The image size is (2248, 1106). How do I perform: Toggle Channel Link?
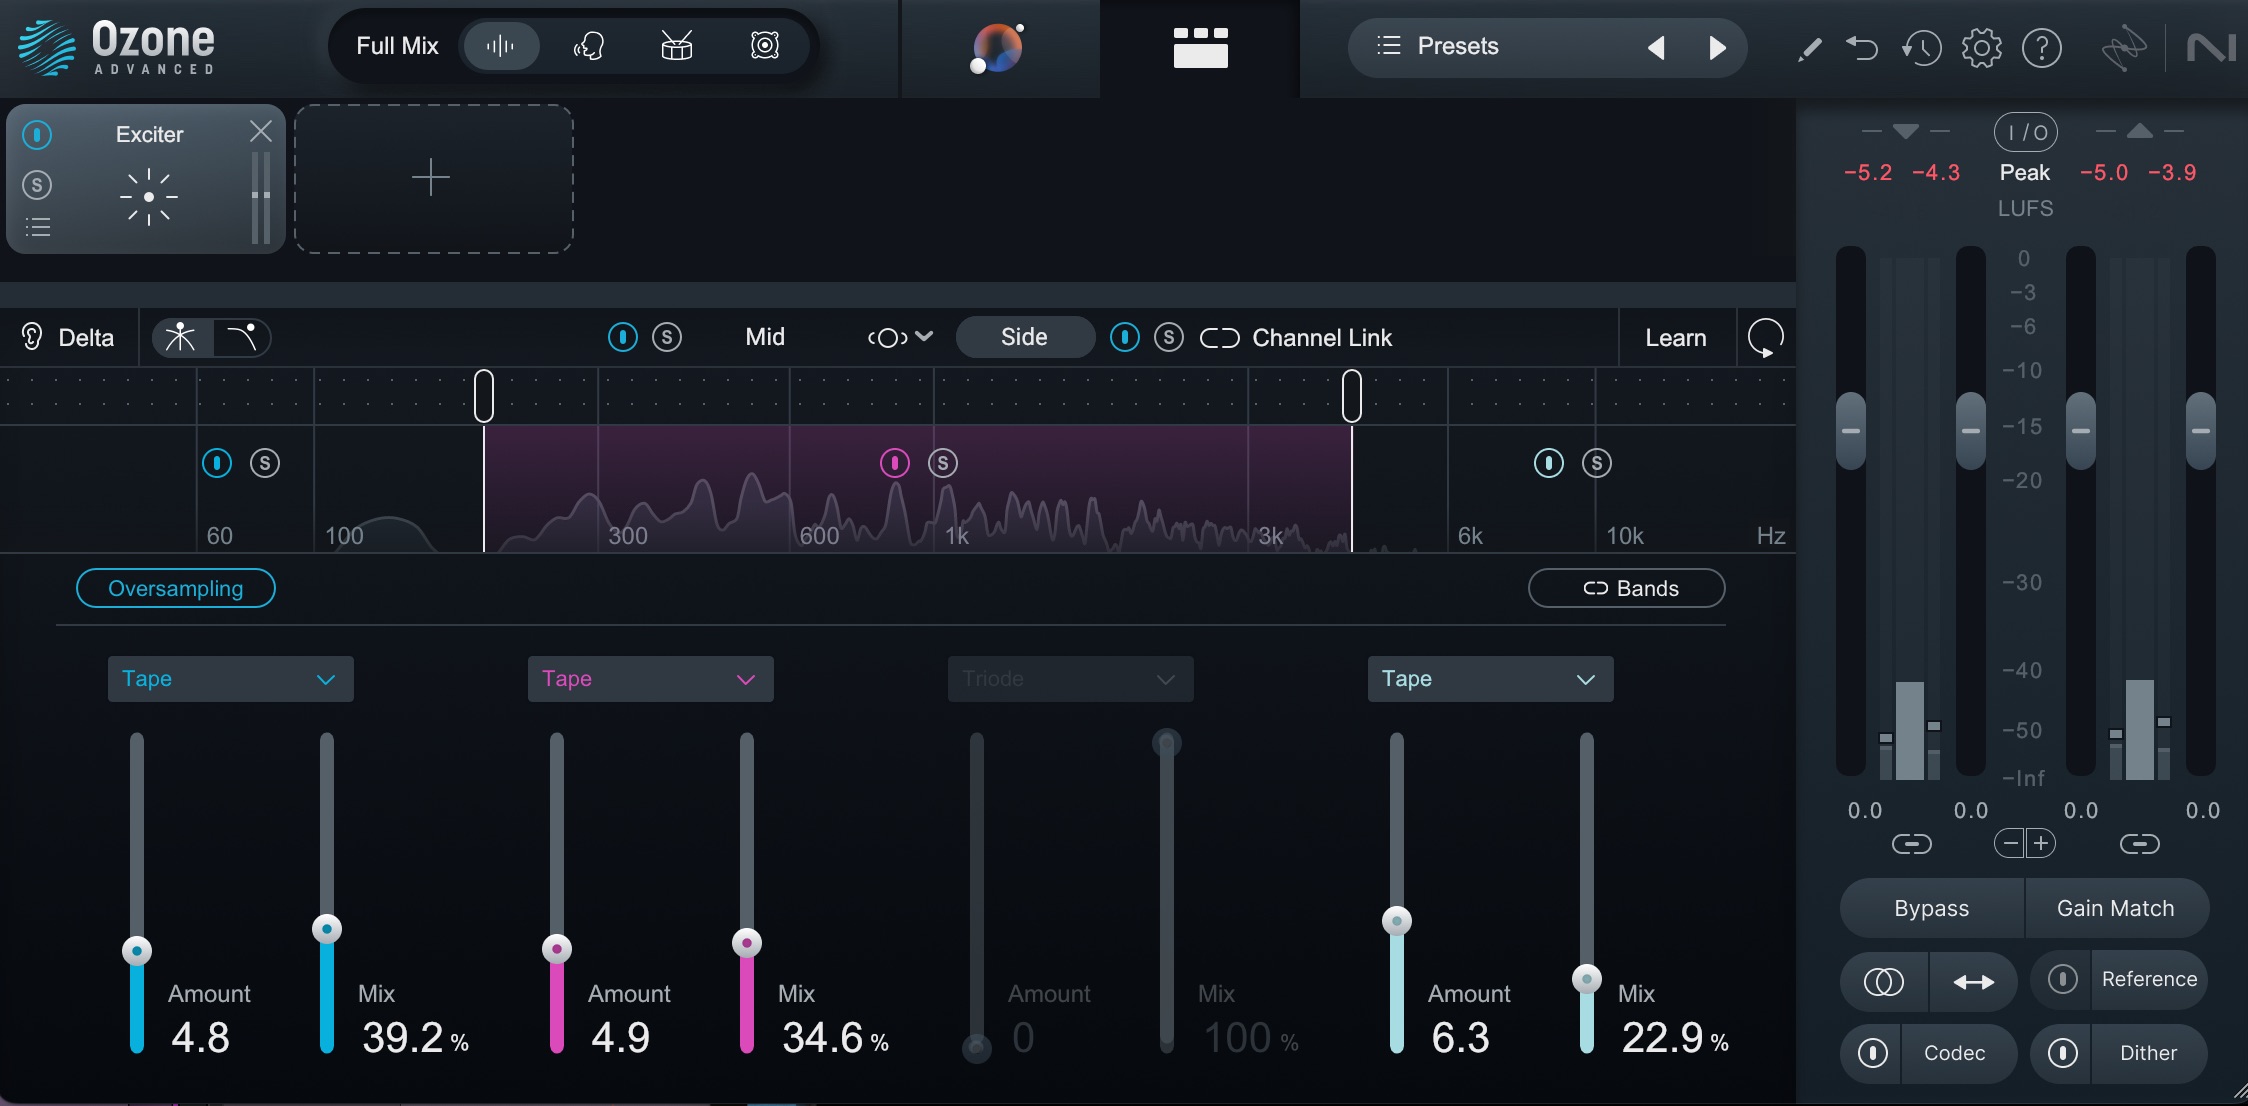click(x=1296, y=338)
